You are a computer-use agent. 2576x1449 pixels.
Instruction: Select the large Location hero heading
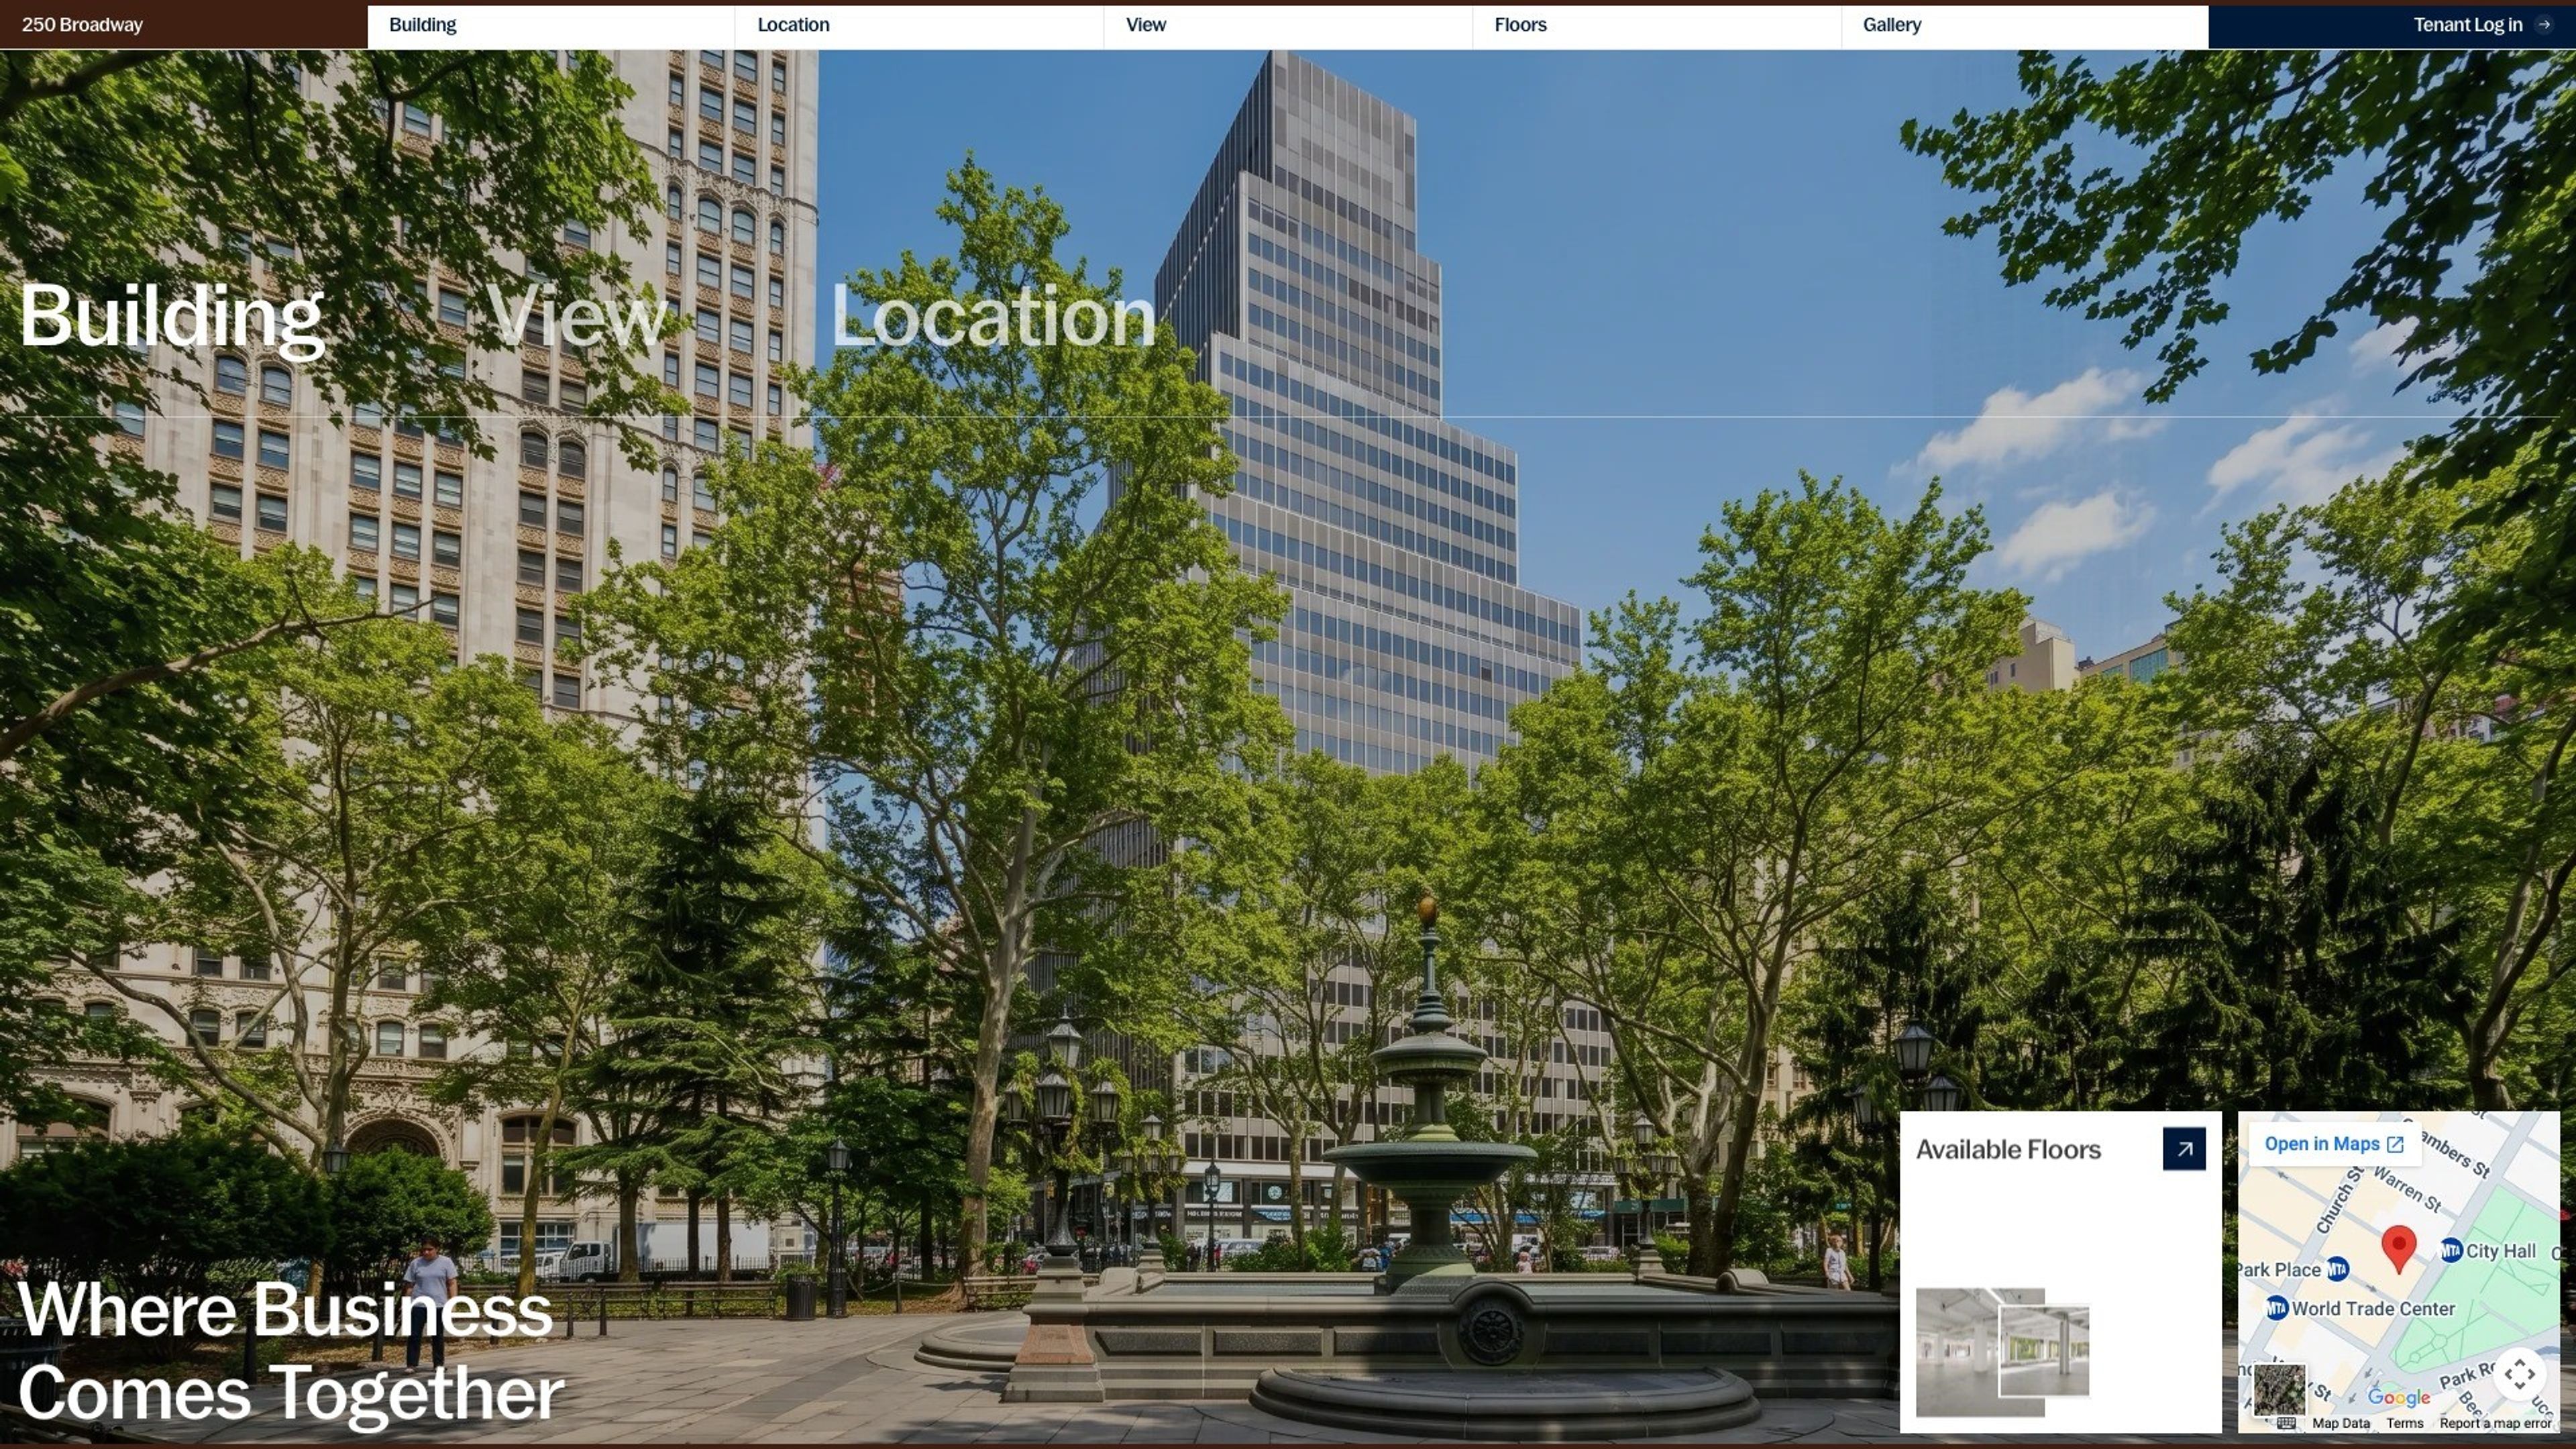pyautogui.click(x=993, y=316)
